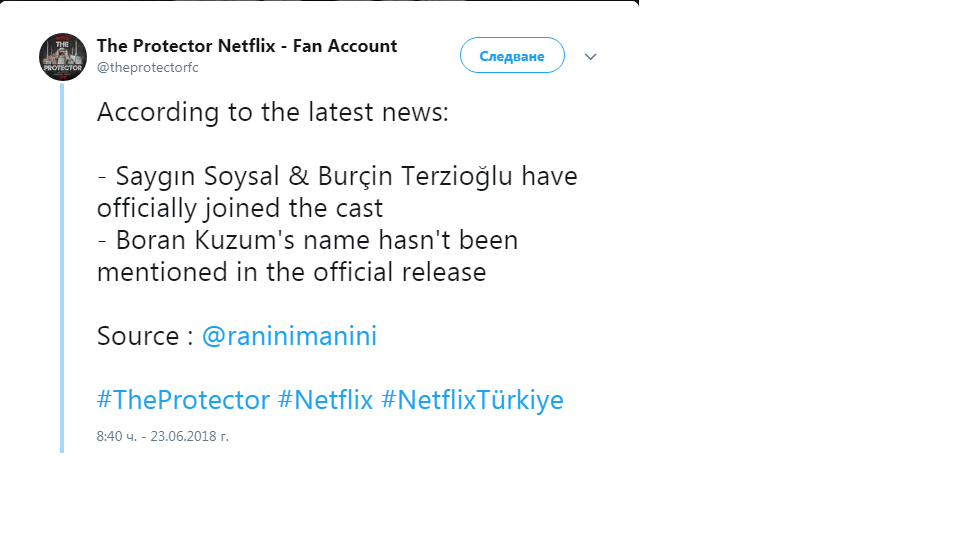Click the 'Source :' label text
The height and width of the screenshot is (540, 960).
pos(144,336)
